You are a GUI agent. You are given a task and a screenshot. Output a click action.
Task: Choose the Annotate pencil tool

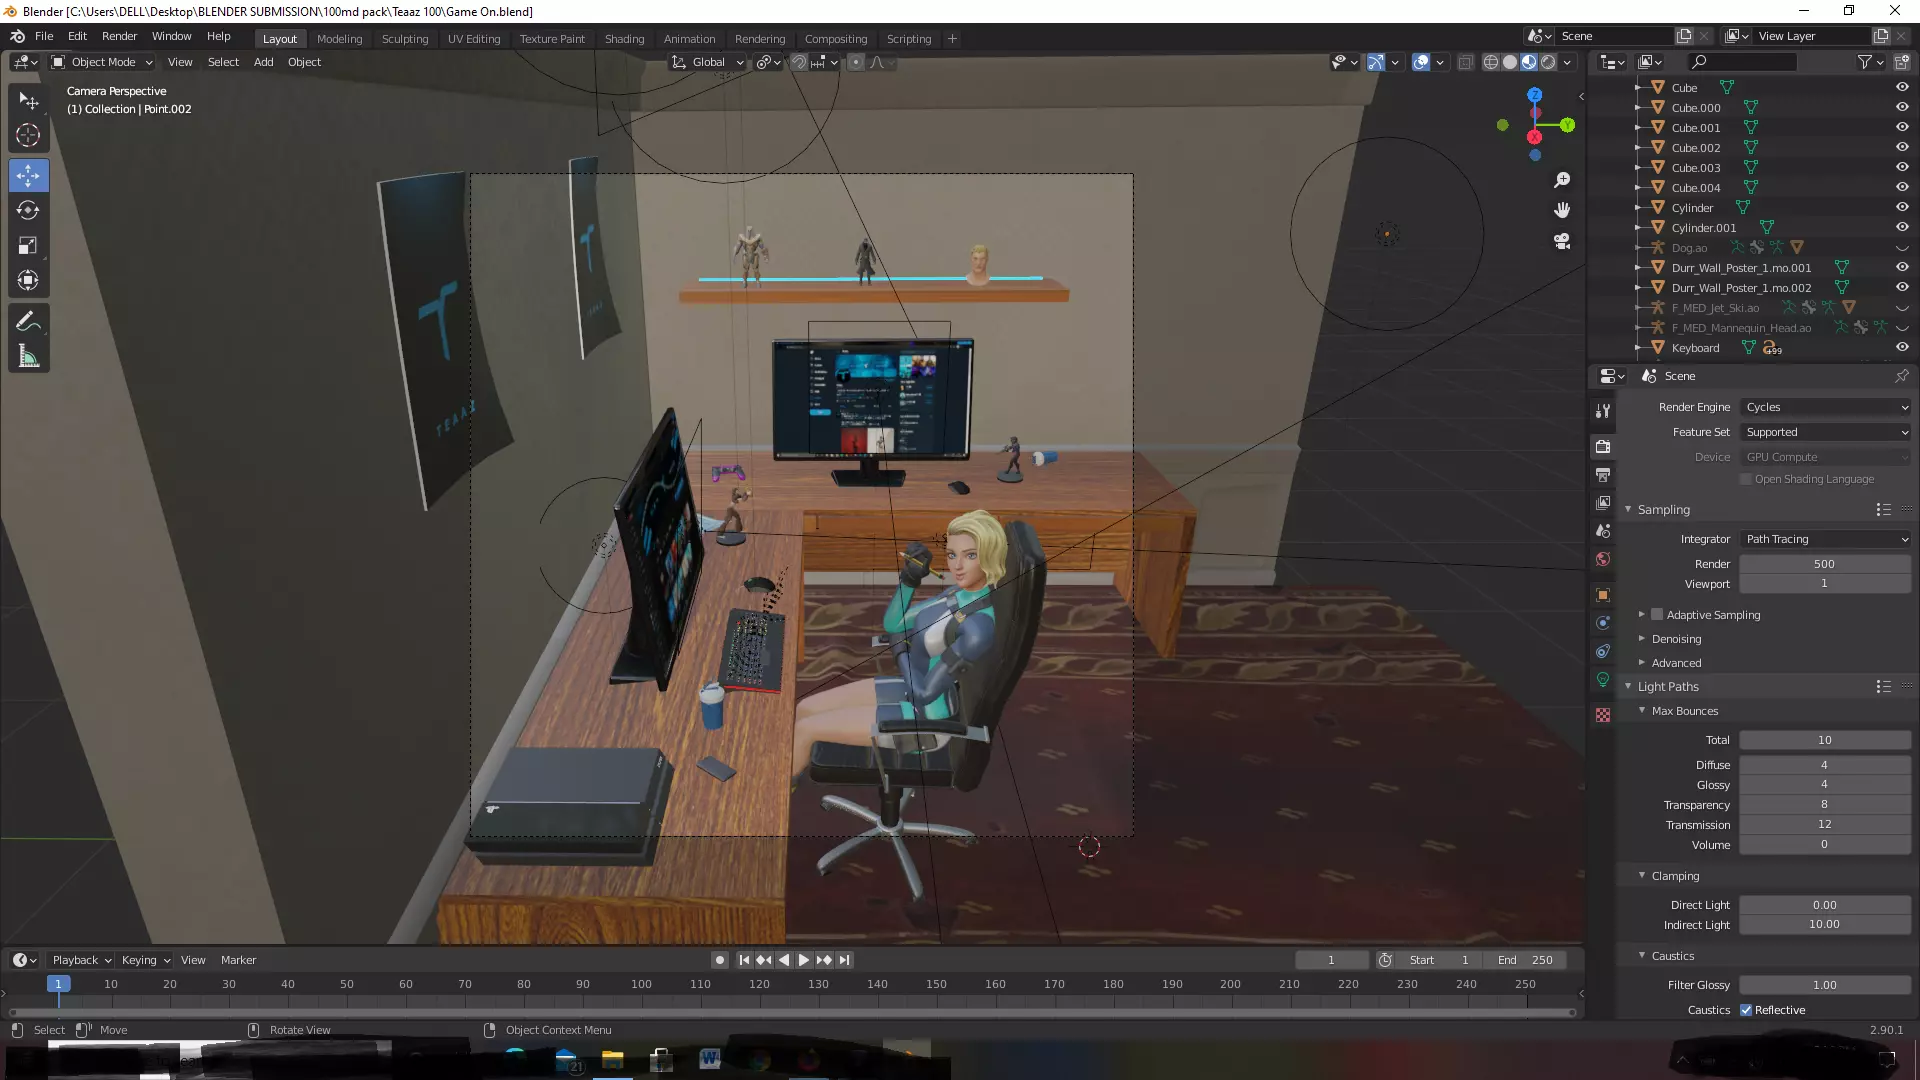[28, 322]
